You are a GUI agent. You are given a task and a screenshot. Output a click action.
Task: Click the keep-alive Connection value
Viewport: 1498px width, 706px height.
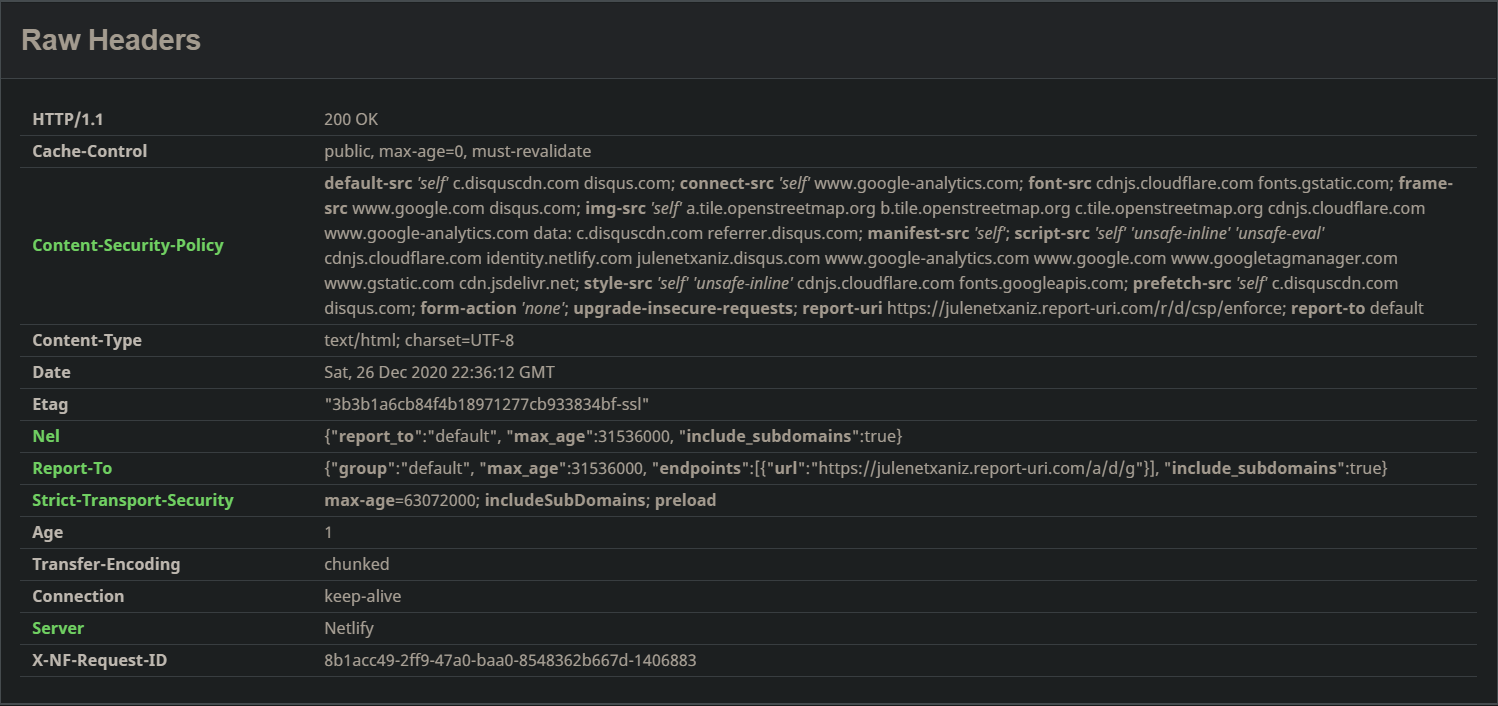click(363, 596)
